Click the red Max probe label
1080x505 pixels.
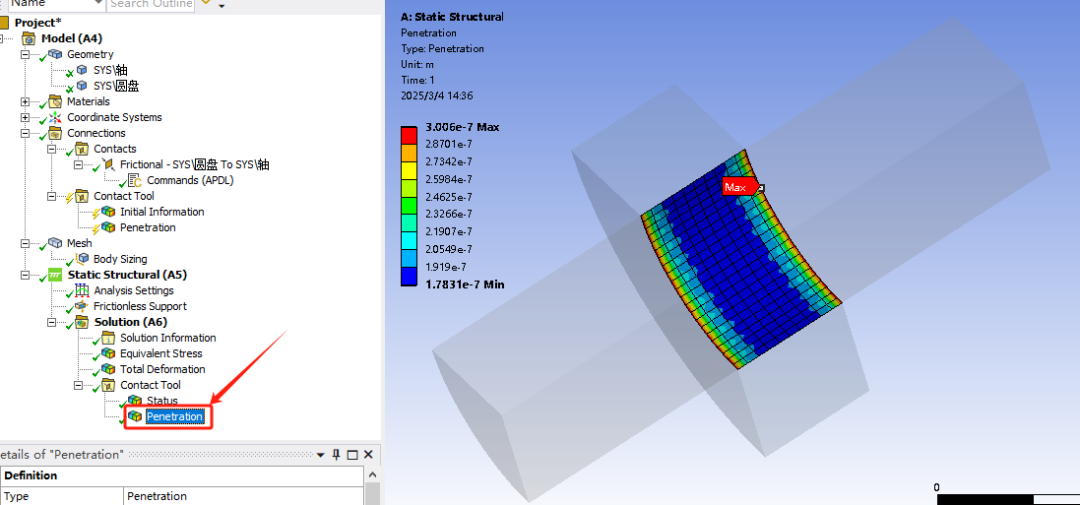tap(738, 187)
